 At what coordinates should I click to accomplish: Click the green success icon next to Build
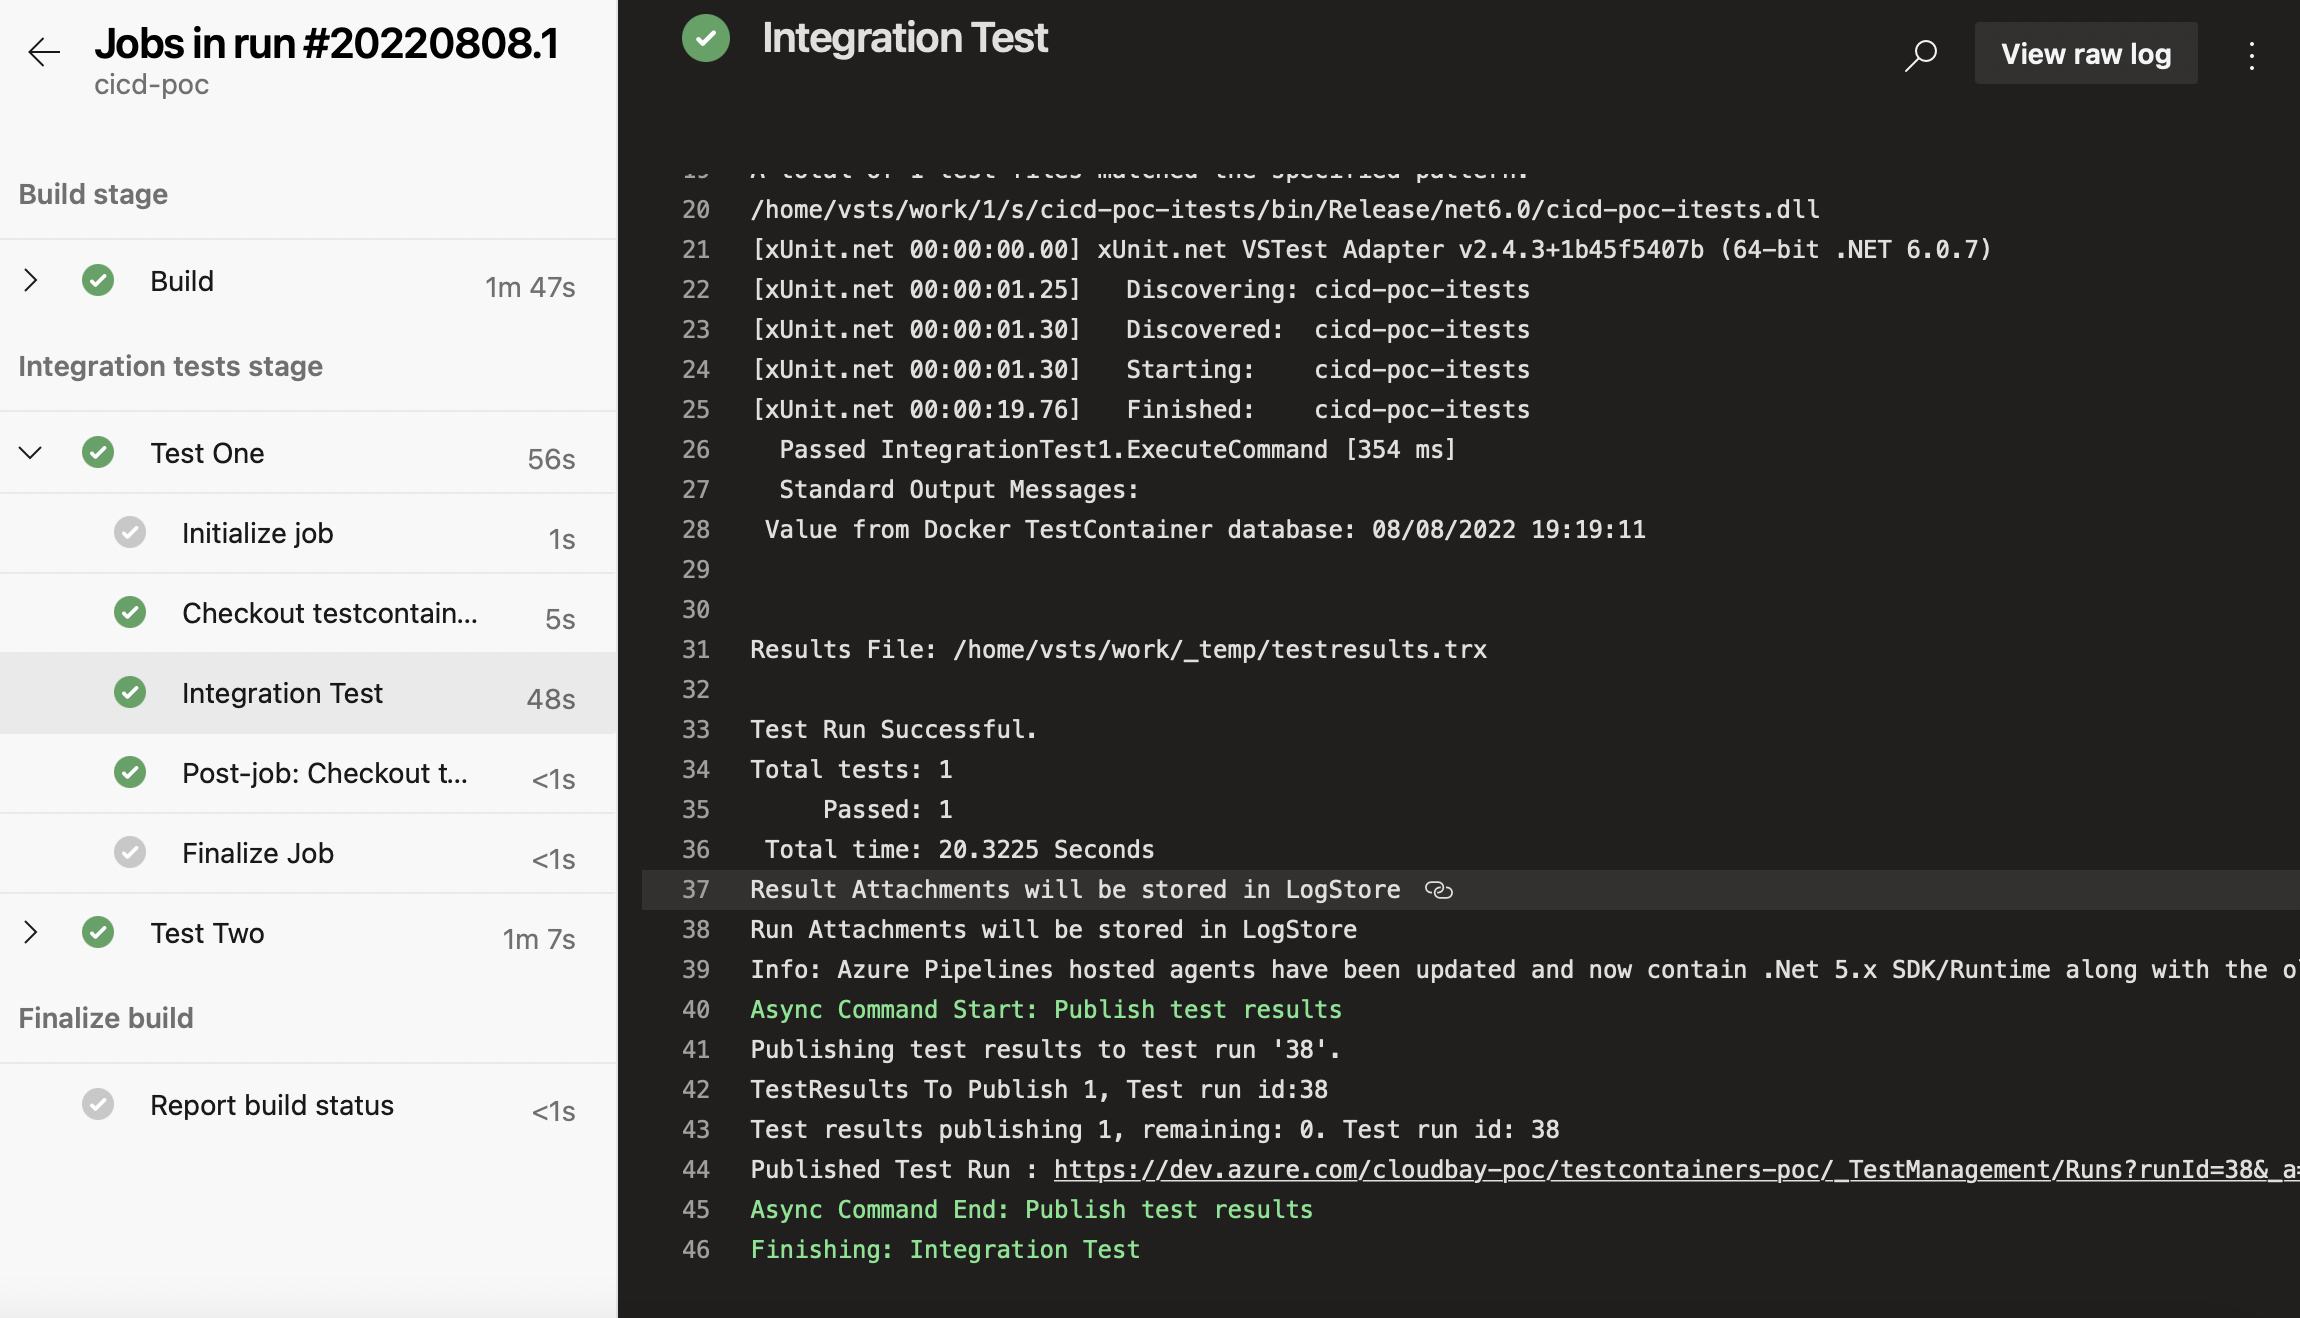97,280
